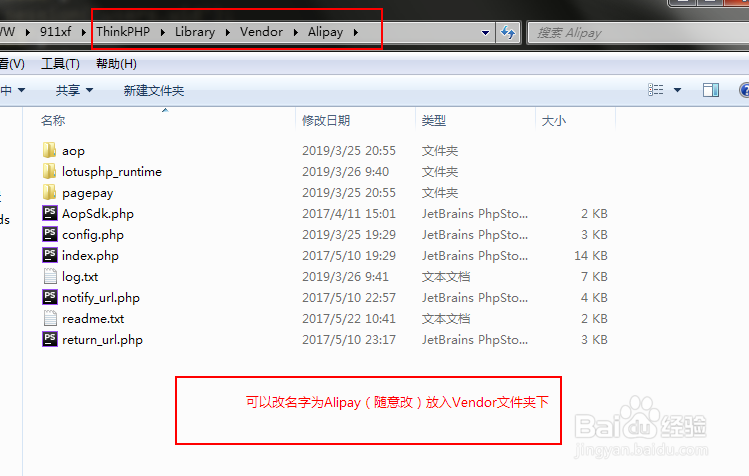Screen dimensions: 749x476
Task: Select the file name aop
Action: [x=73, y=151]
